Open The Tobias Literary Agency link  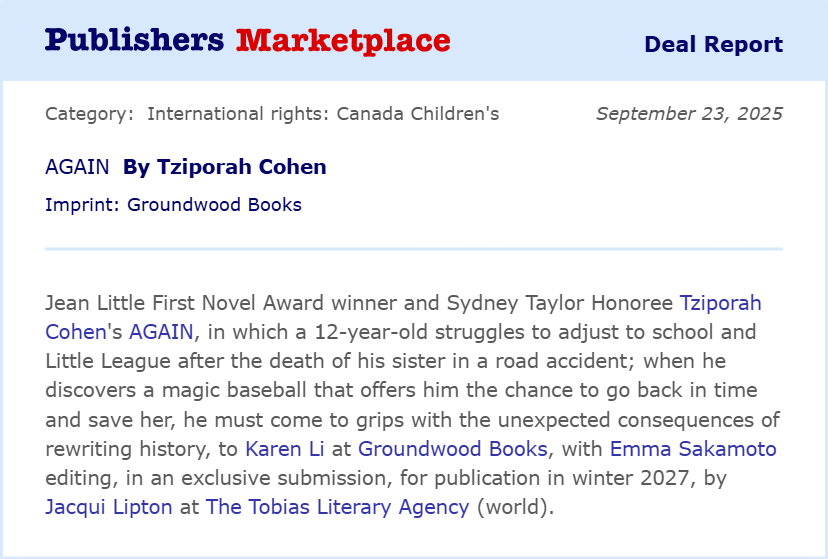point(337,507)
